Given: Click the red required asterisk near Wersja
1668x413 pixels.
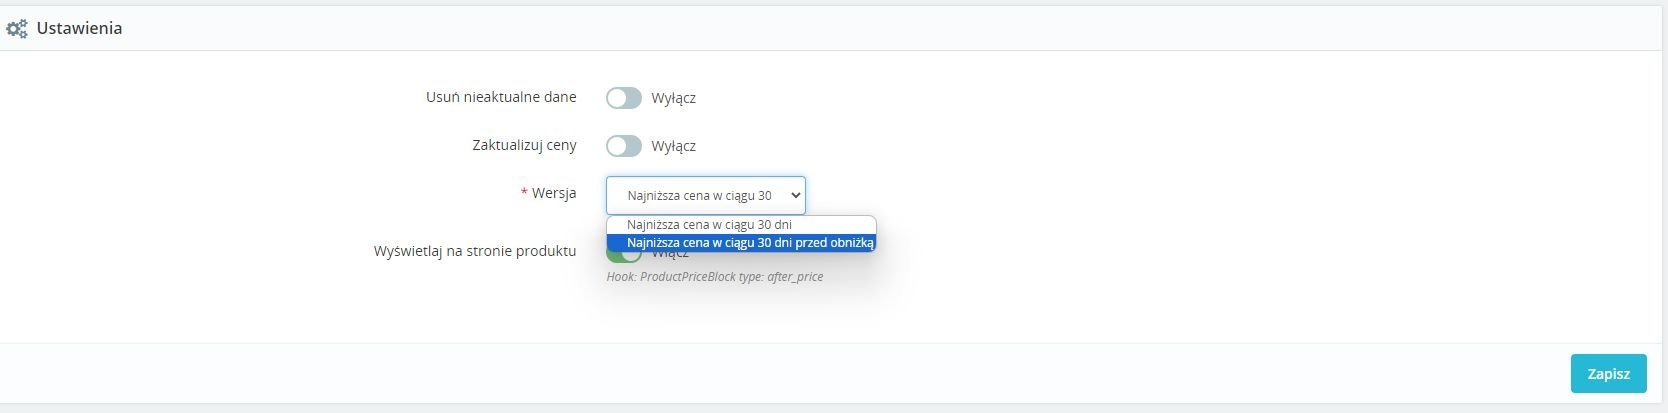Looking at the screenshot, I should pyautogui.click(x=524, y=192).
